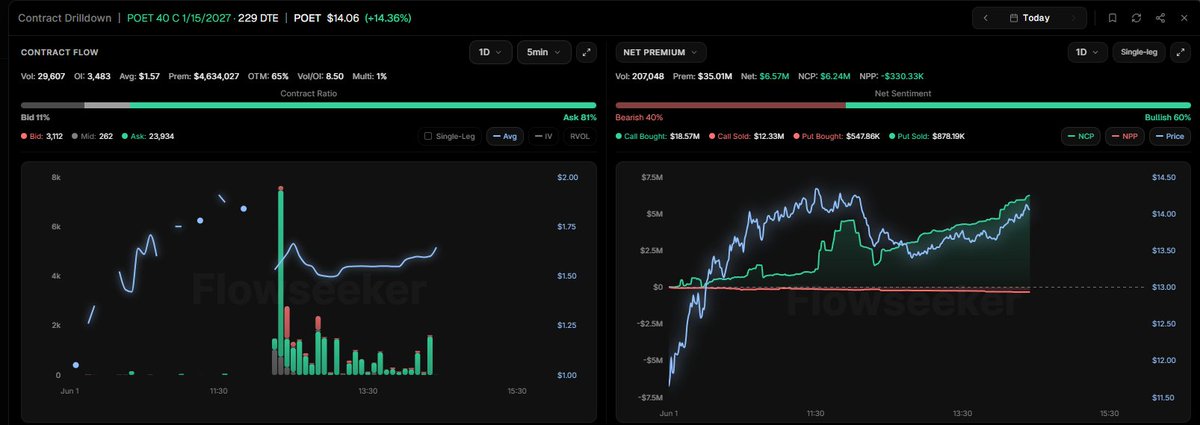
Task: Expand the Net Premium chart to fullscreen
Action: 1182,52
